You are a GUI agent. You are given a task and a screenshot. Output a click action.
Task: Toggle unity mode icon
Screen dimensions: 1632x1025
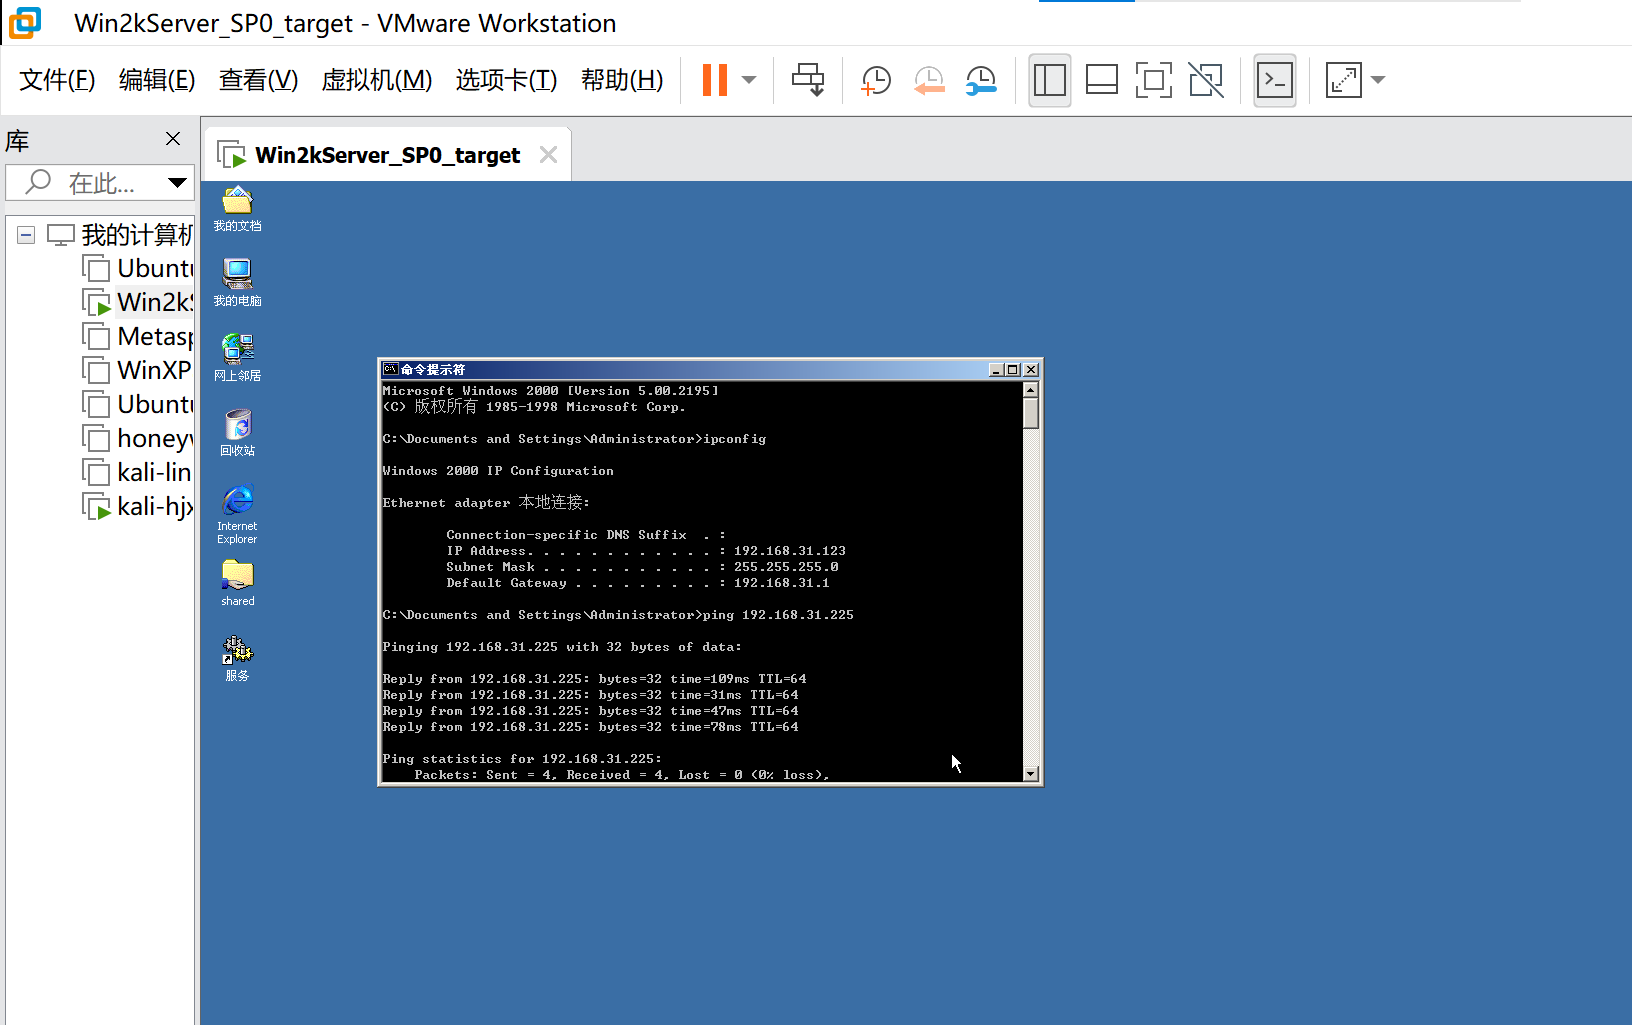[1206, 80]
